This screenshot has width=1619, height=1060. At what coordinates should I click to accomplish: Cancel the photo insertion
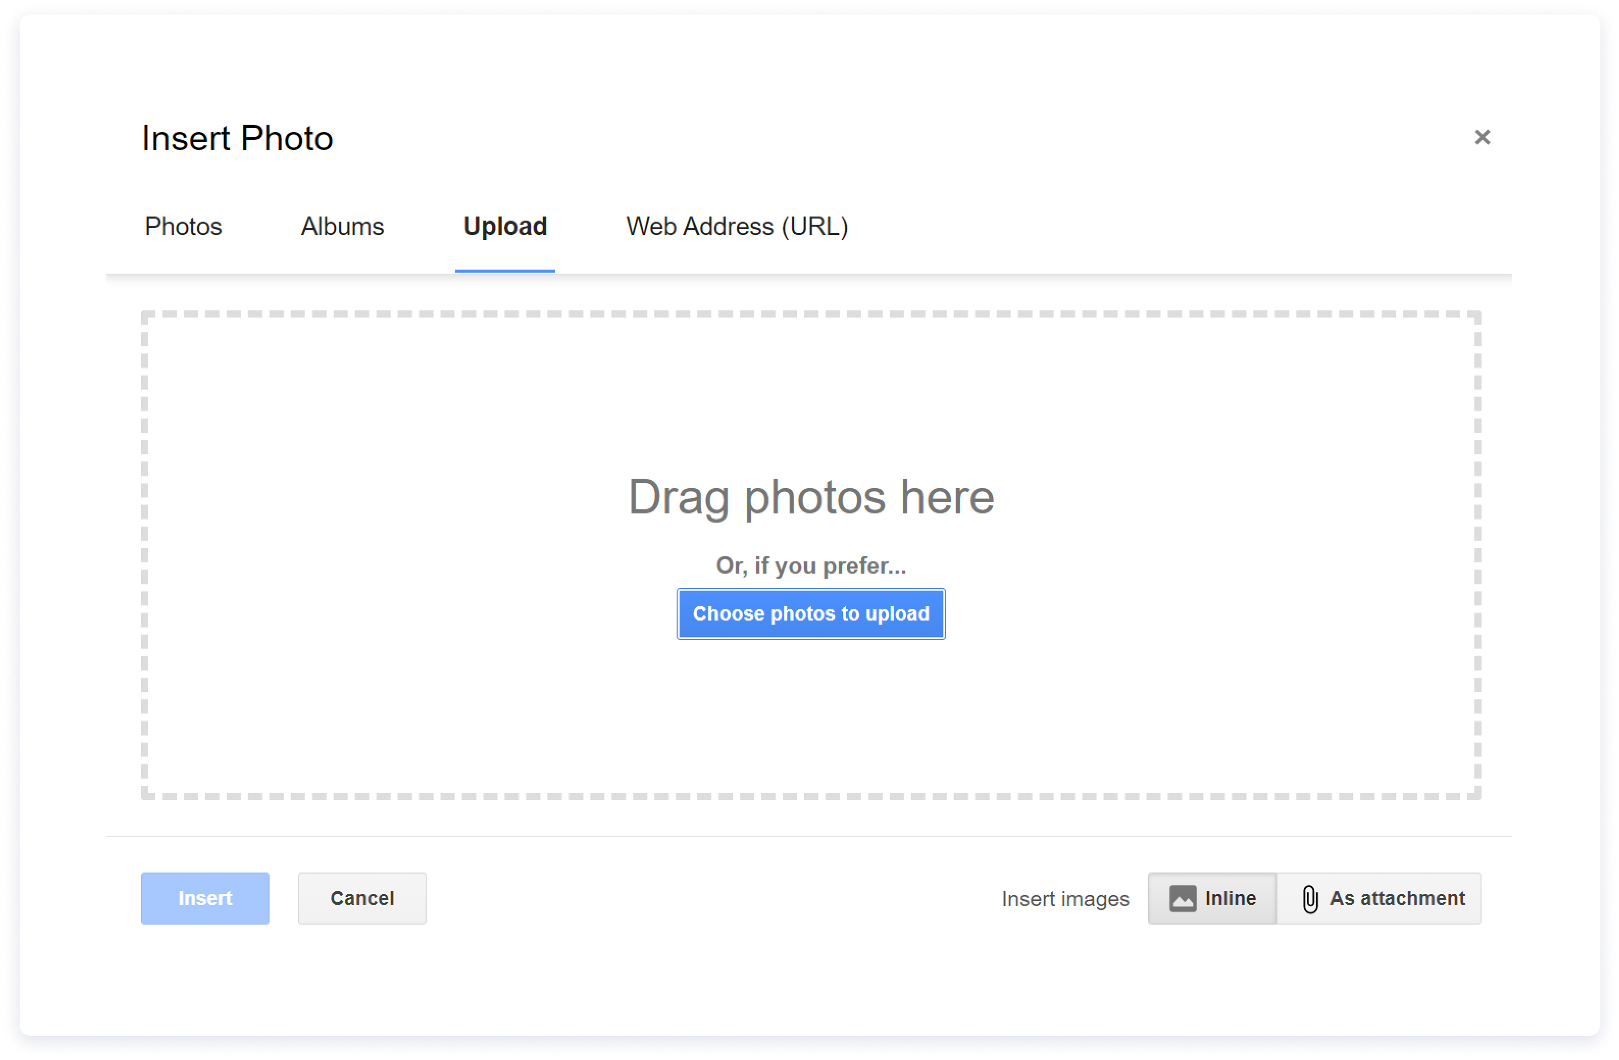pos(362,898)
